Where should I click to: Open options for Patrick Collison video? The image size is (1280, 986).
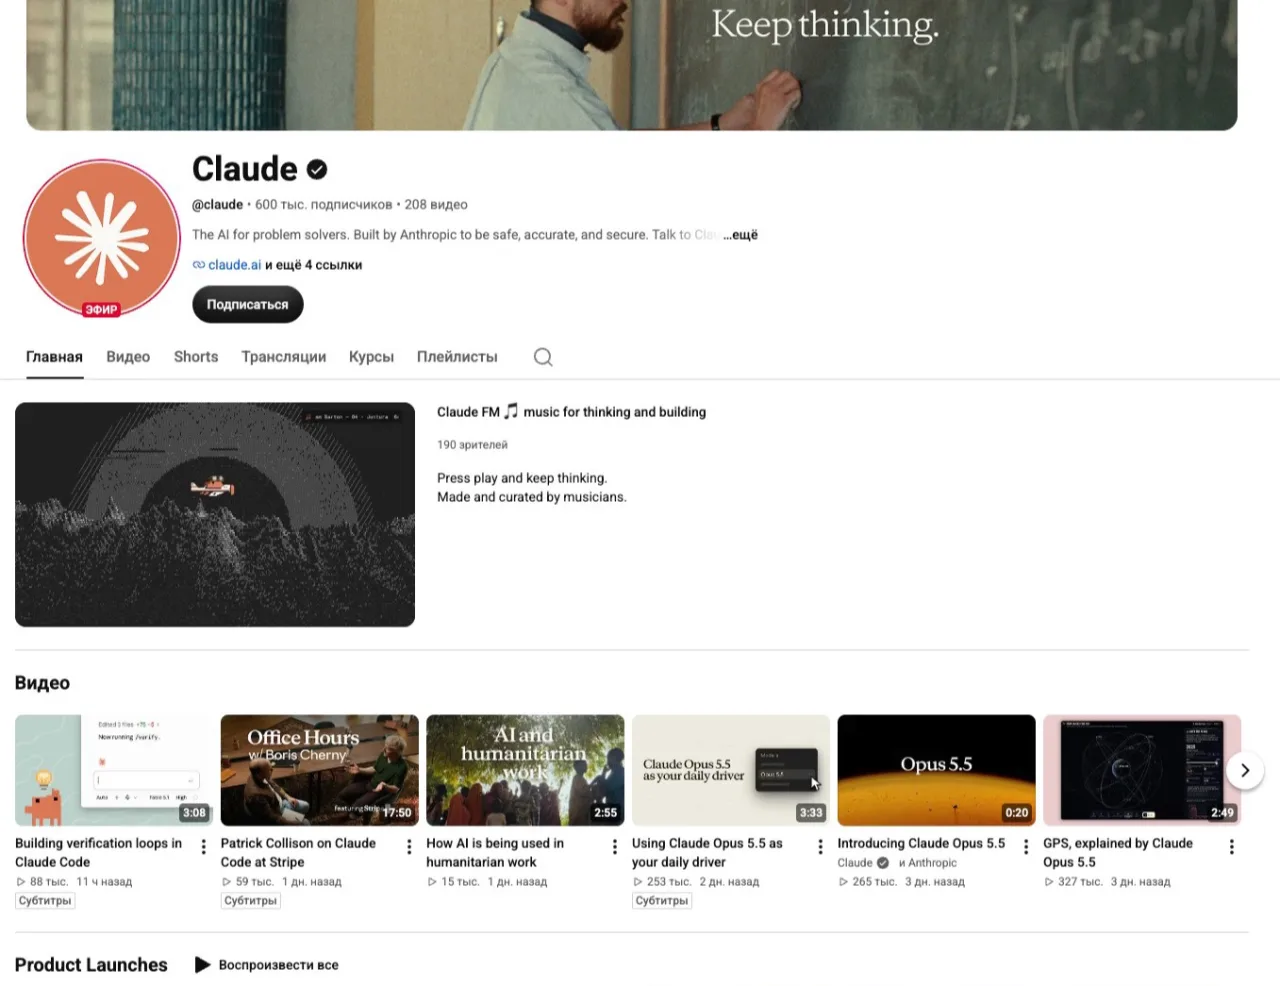pyautogui.click(x=409, y=847)
